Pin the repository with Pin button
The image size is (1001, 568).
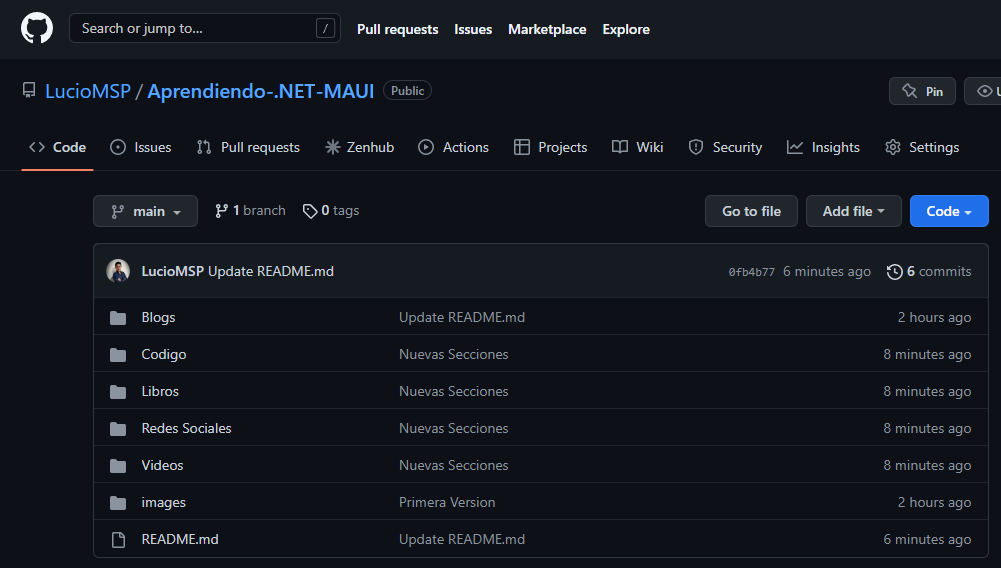pyautogui.click(x=922, y=91)
